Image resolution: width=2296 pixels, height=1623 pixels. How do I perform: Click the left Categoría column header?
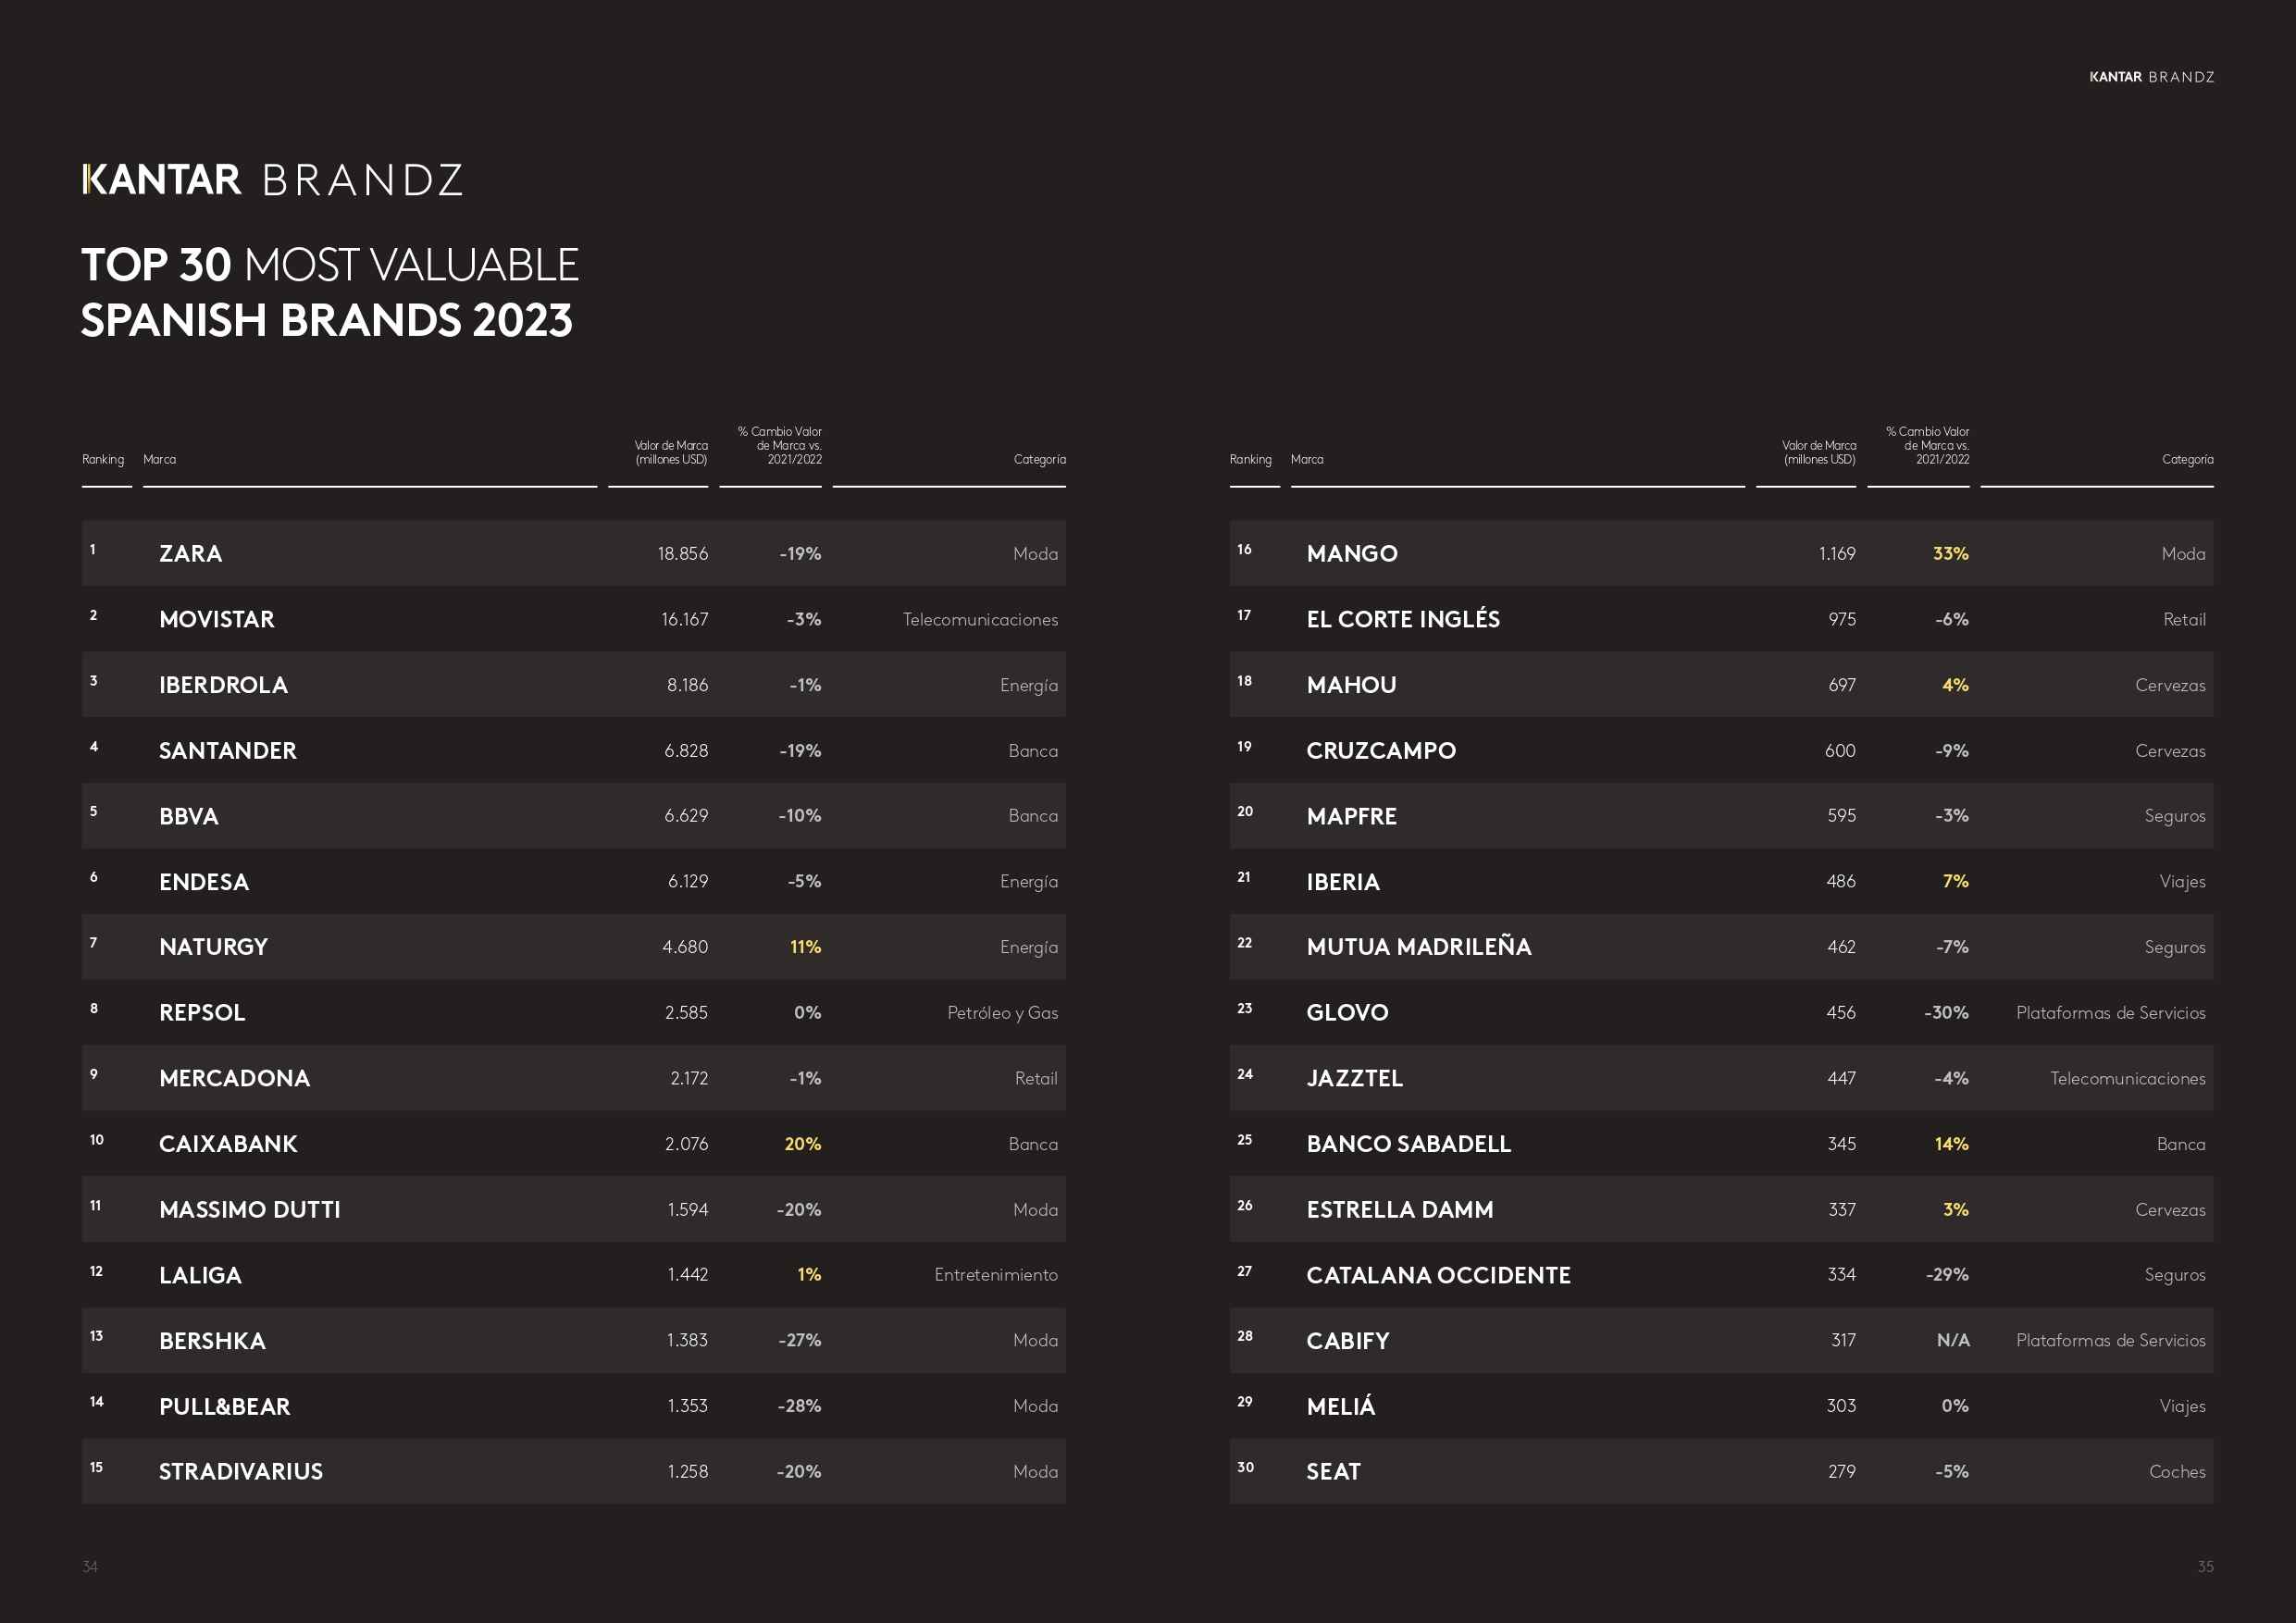[x=1039, y=460]
